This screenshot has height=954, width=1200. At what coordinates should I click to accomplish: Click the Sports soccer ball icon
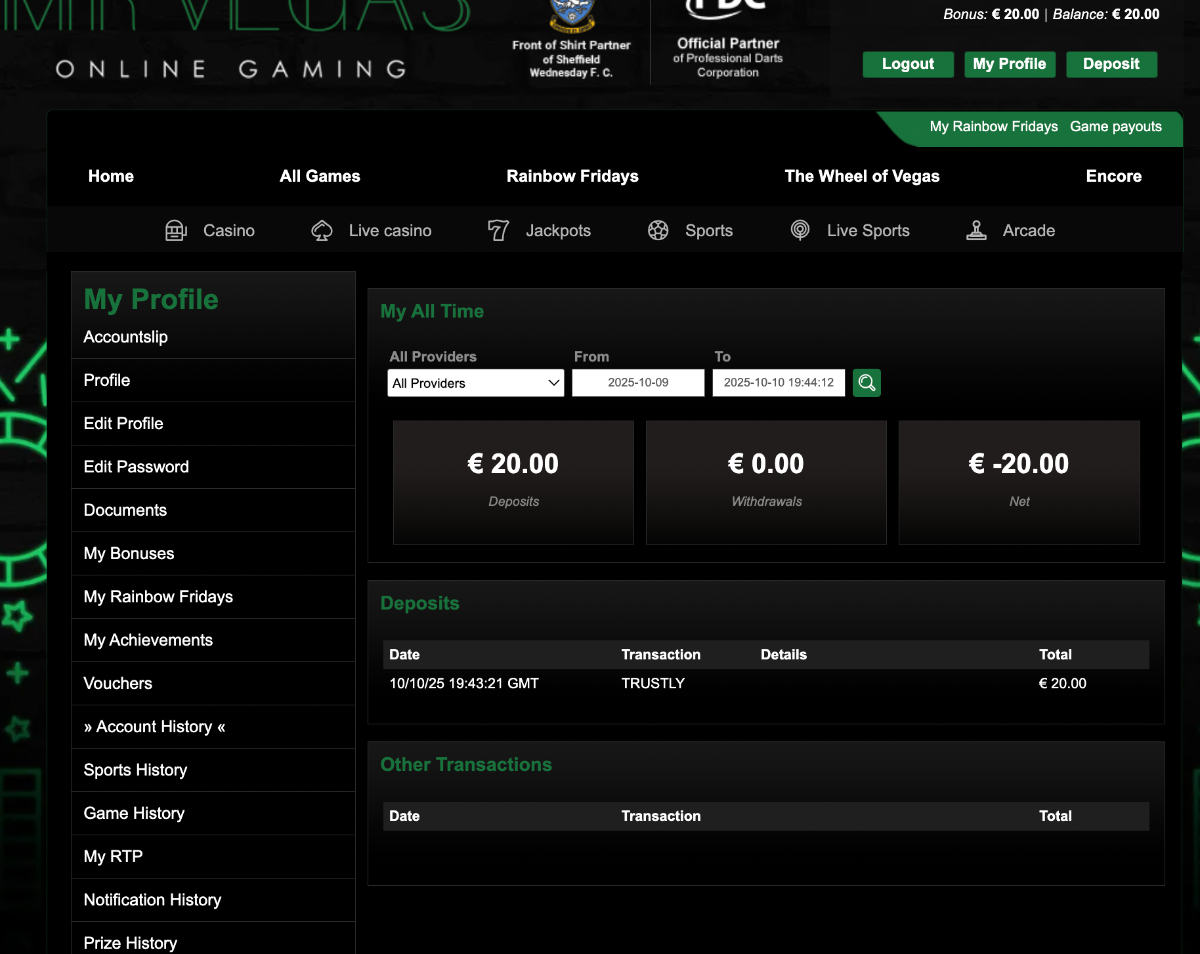[658, 231]
